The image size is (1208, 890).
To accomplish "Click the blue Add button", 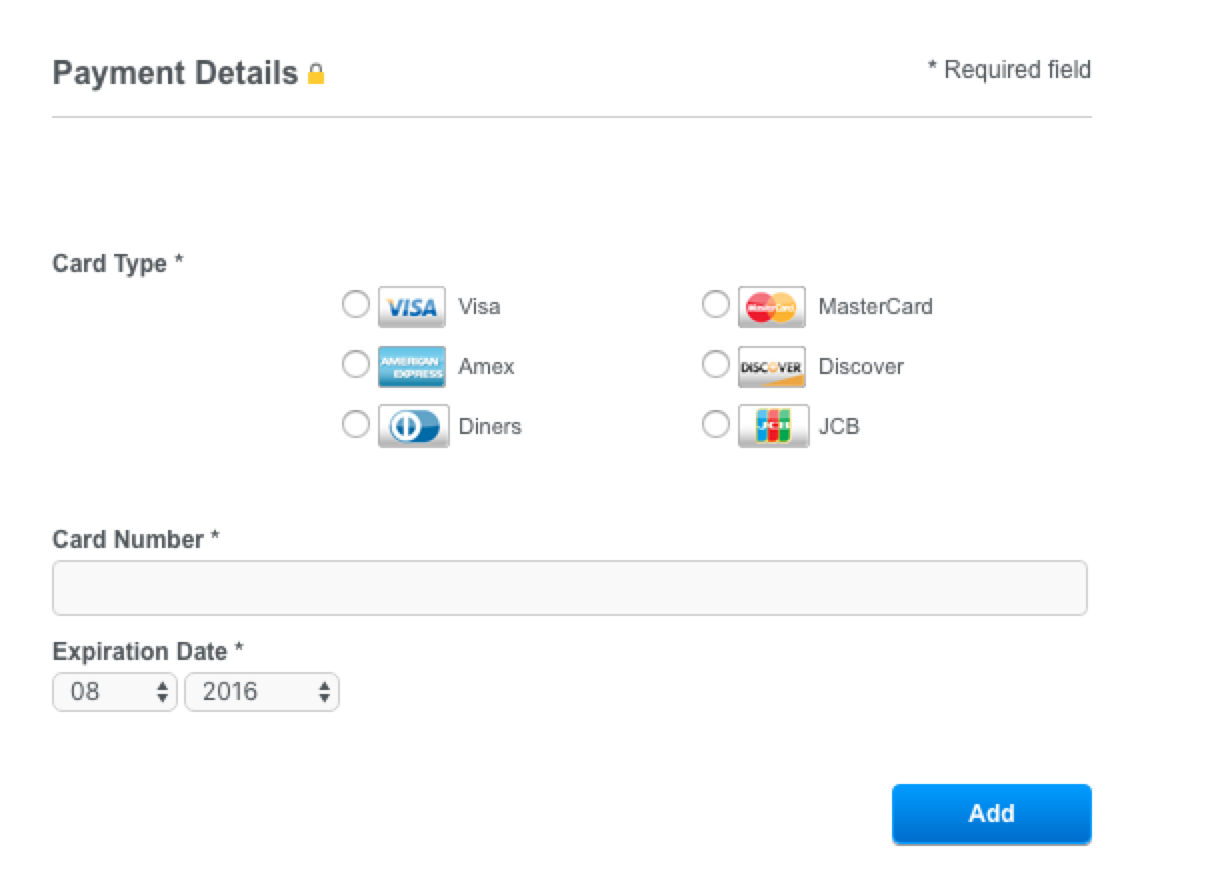I will [992, 814].
